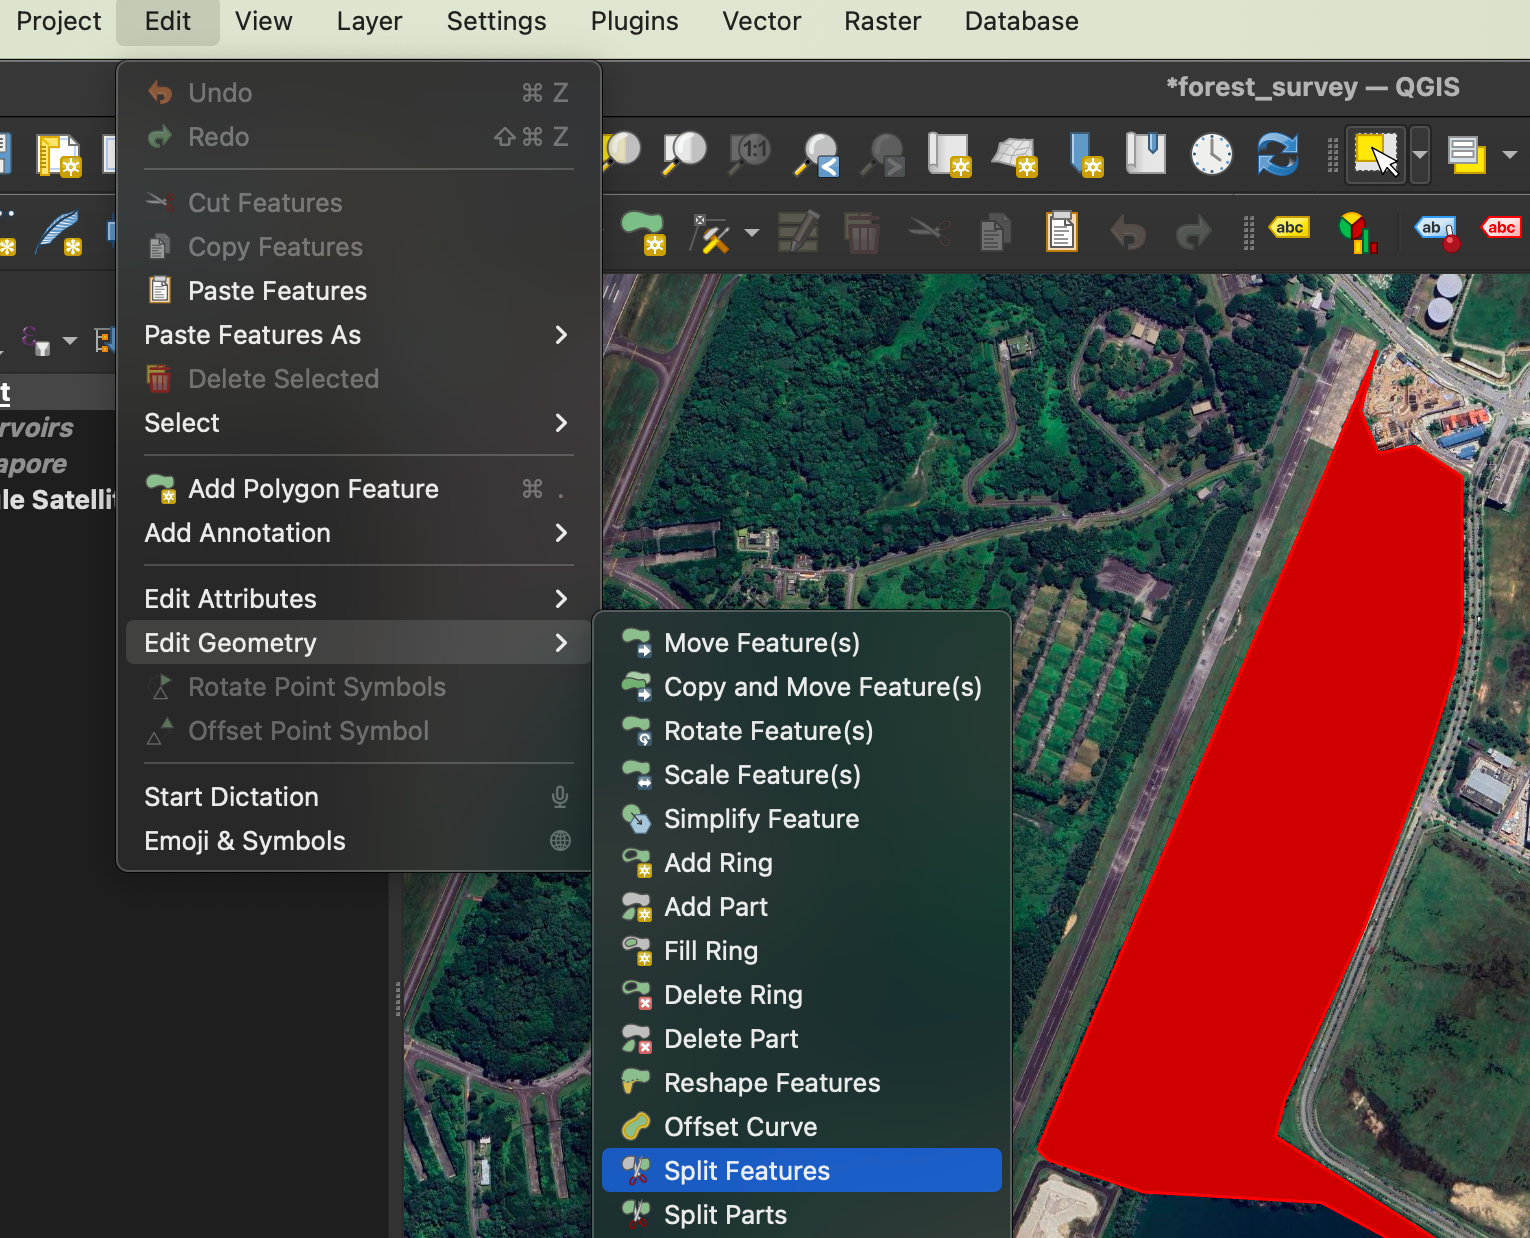Click the New Print Layout icon
Screen dimensions: 1530x1238
(58, 155)
